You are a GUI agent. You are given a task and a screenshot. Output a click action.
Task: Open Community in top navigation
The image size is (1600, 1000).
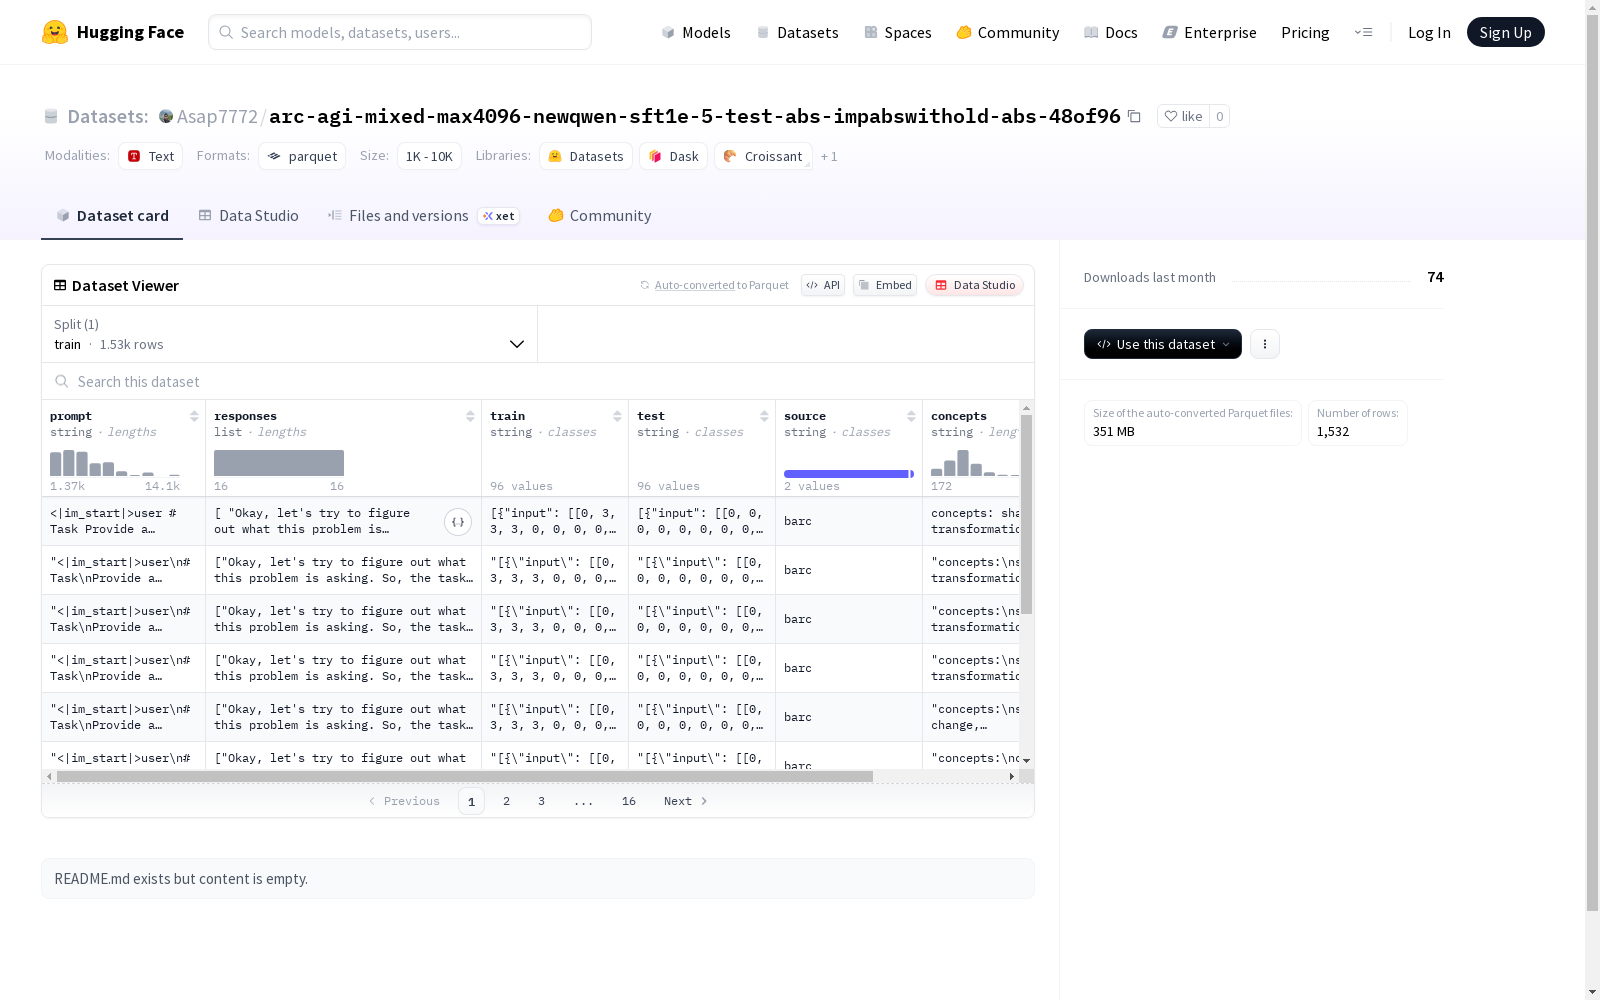pos(1008,32)
